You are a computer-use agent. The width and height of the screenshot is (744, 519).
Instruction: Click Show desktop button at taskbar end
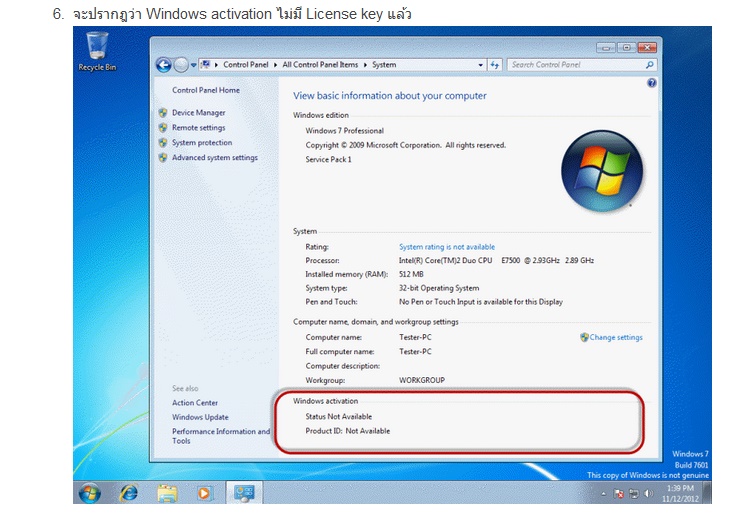point(708,492)
